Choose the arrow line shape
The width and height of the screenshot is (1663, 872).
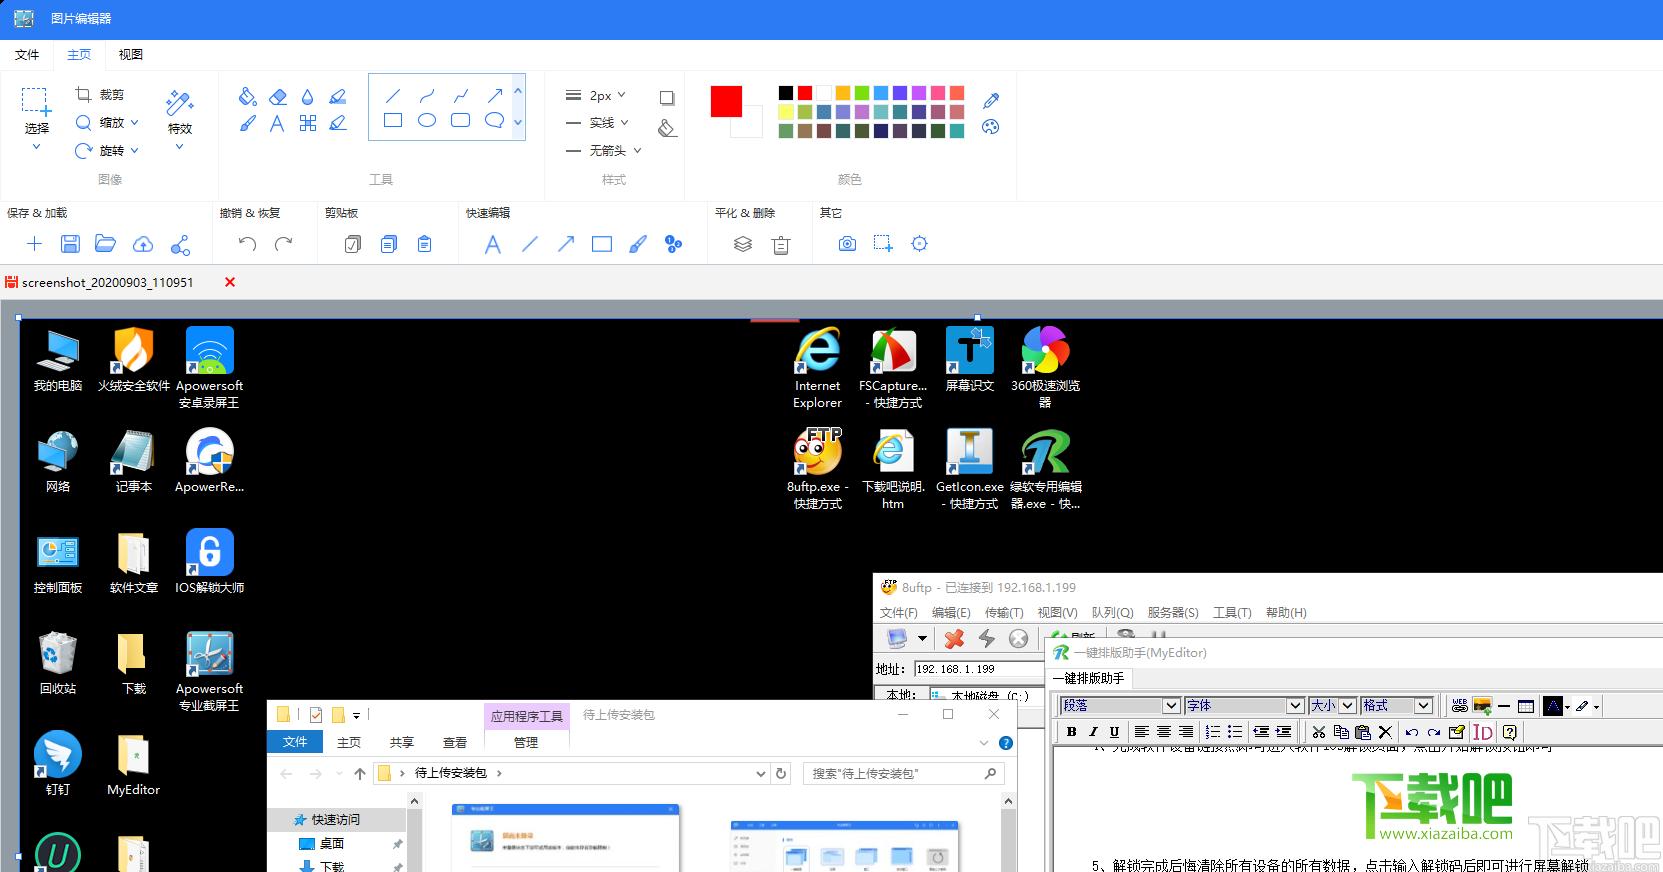[x=494, y=95]
